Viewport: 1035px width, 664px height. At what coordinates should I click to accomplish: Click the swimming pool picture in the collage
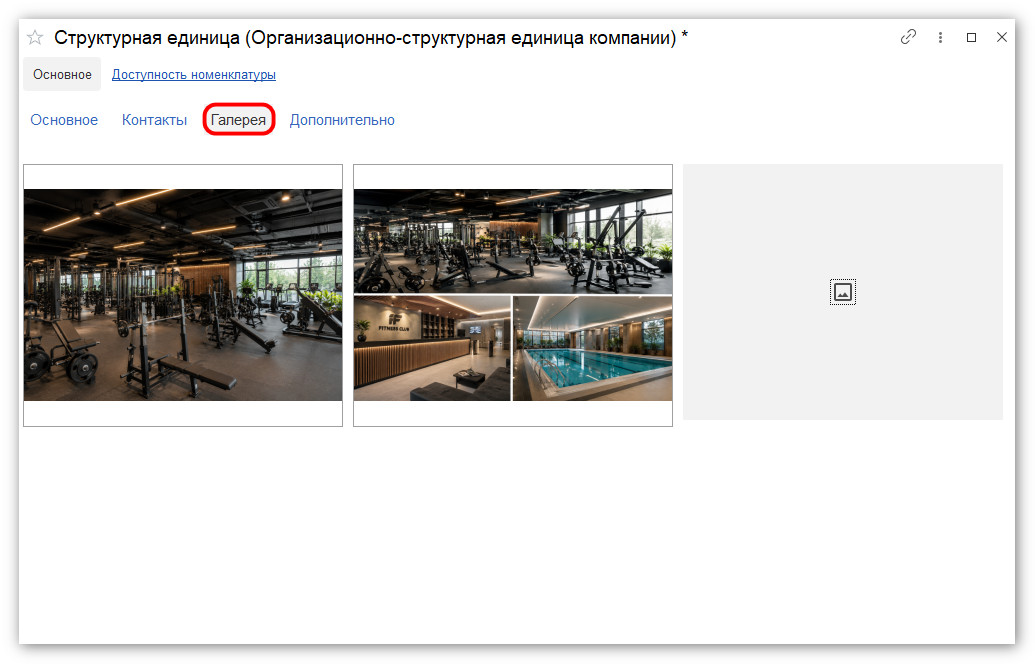pos(592,349)
